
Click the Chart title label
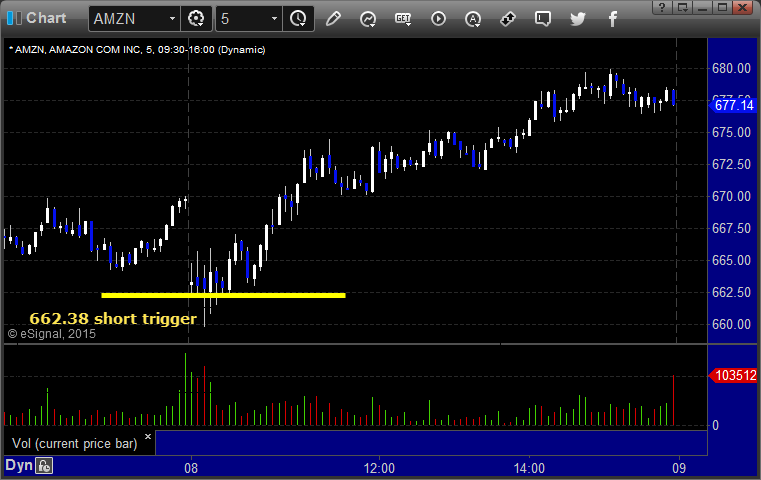click(x=46, y=18)
